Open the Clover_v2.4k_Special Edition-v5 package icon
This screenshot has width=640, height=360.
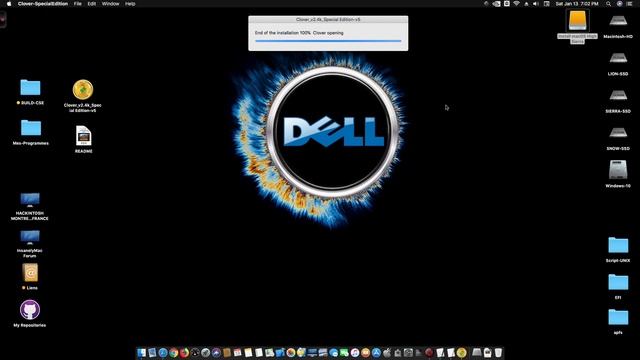pyautogui.click(x=83, y=89)
